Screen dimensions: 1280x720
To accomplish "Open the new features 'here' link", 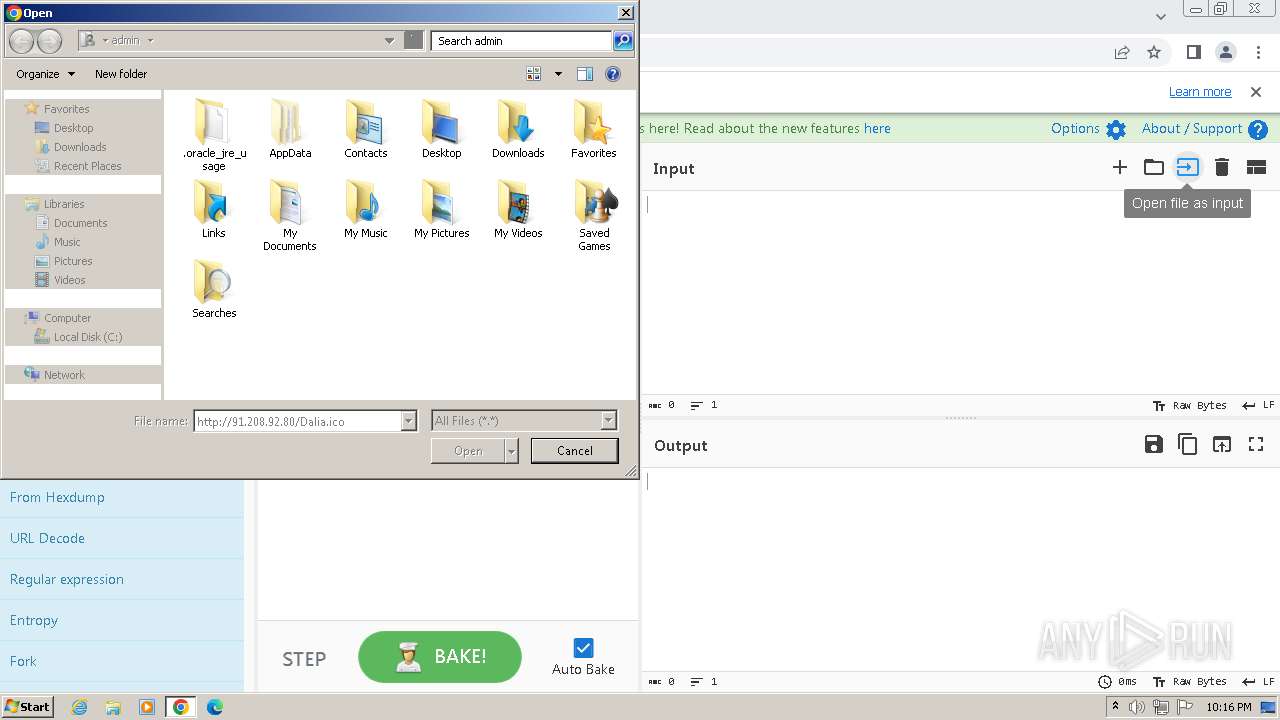I will (877, 129).
